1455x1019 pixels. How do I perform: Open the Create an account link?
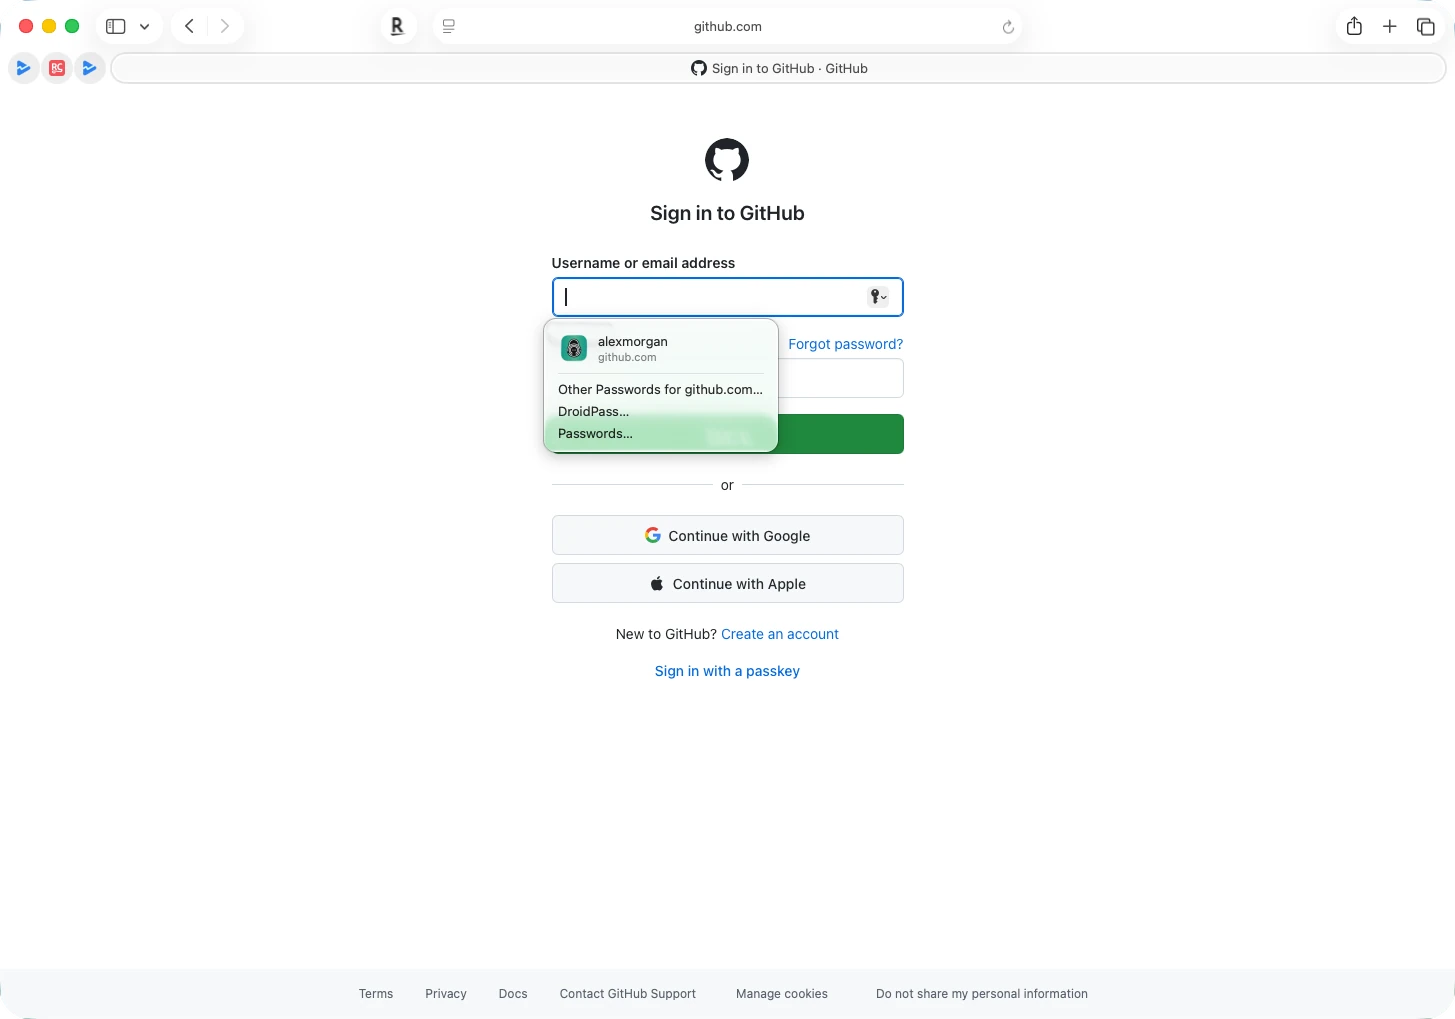pos(780,634)
